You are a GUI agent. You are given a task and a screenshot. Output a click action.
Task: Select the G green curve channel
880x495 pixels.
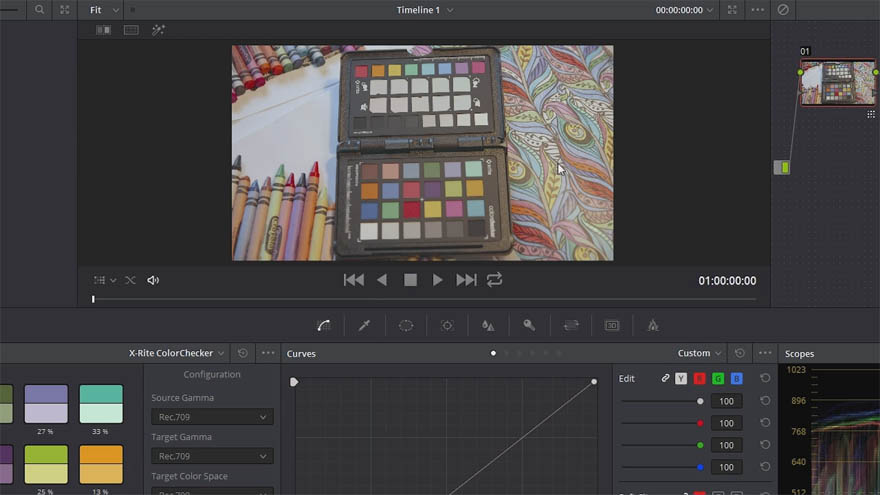718,379
